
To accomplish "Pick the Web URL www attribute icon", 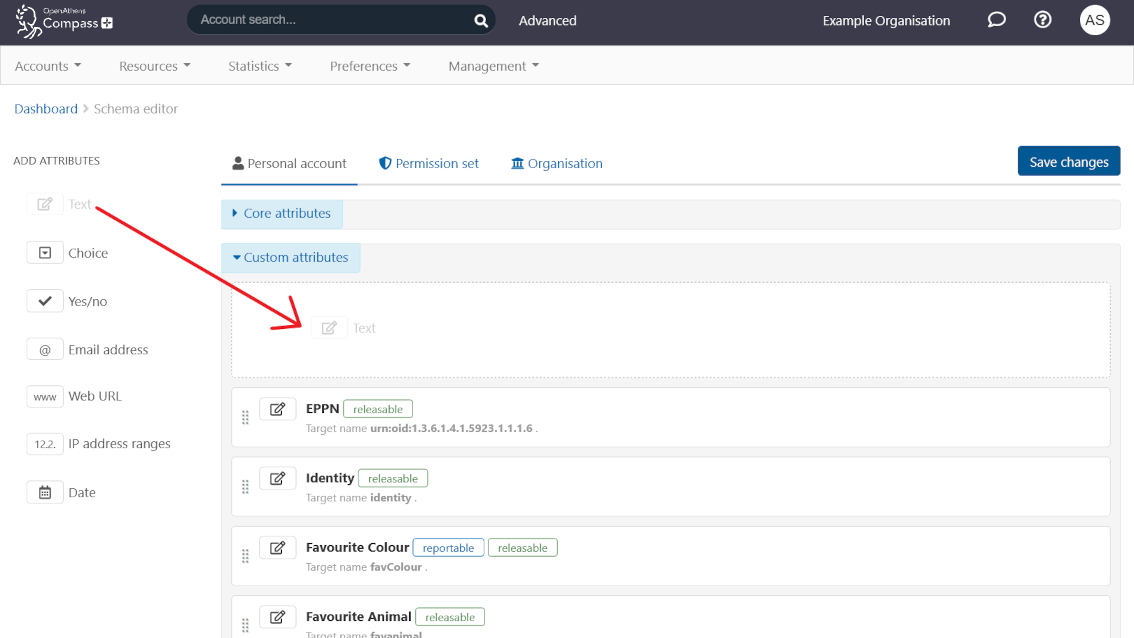I will point(45,397).
